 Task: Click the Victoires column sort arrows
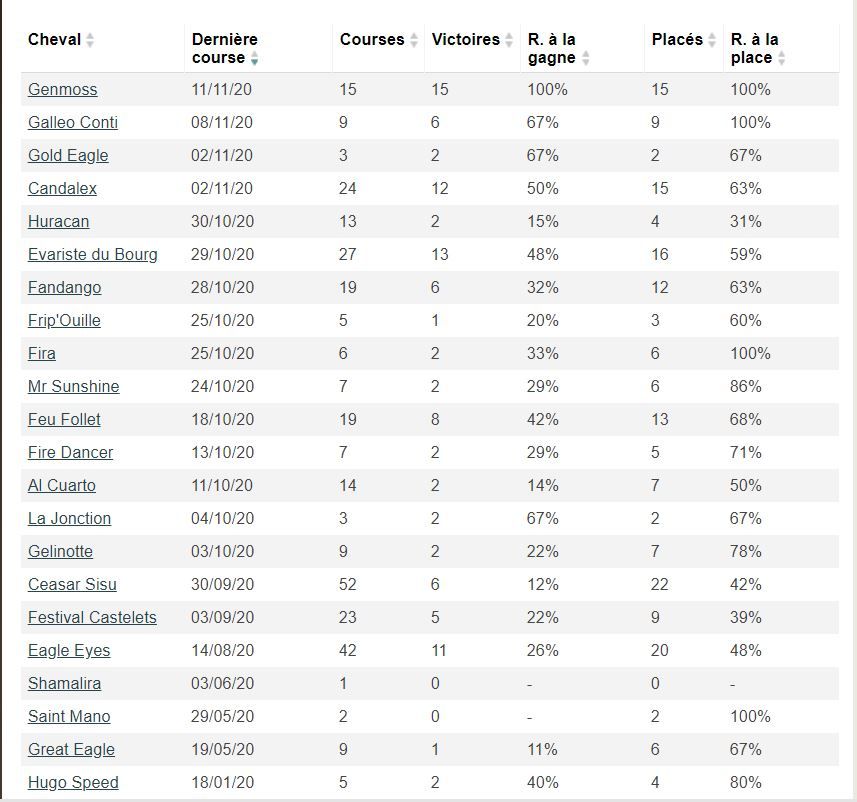tap(509, 40)
